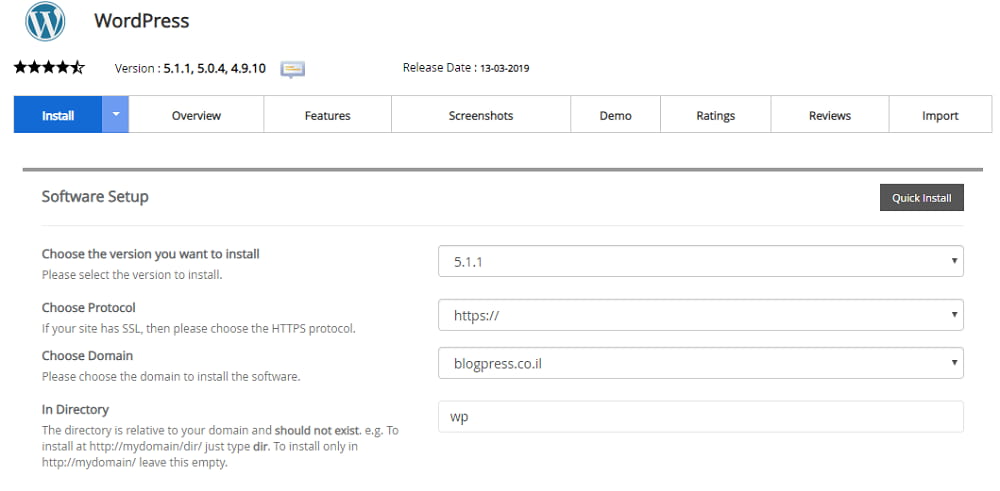The image size is (1000, 491).
Task: Open the Ratings tab
Action: (x=716, y=115)
